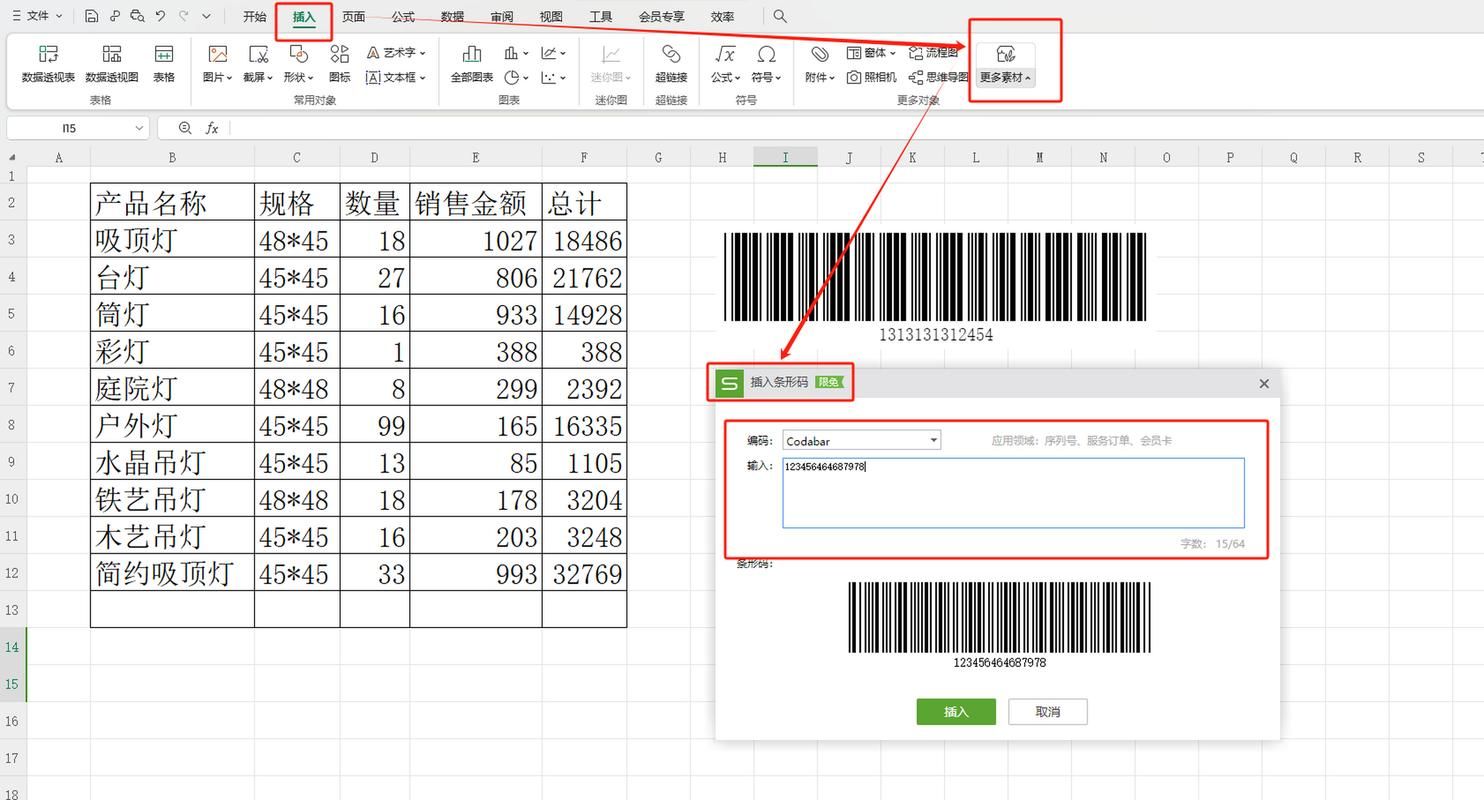Switch to the 工具 Tools tab
This screenshot has width=1484, height=800.
601,16
